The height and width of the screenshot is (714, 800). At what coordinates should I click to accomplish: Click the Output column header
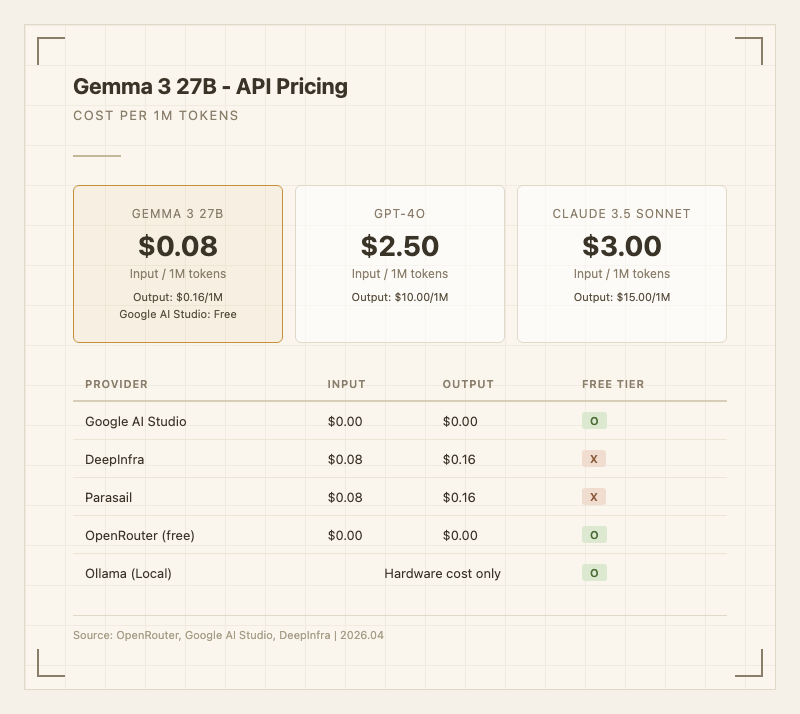pyautogui.click(x=468, y=384)
